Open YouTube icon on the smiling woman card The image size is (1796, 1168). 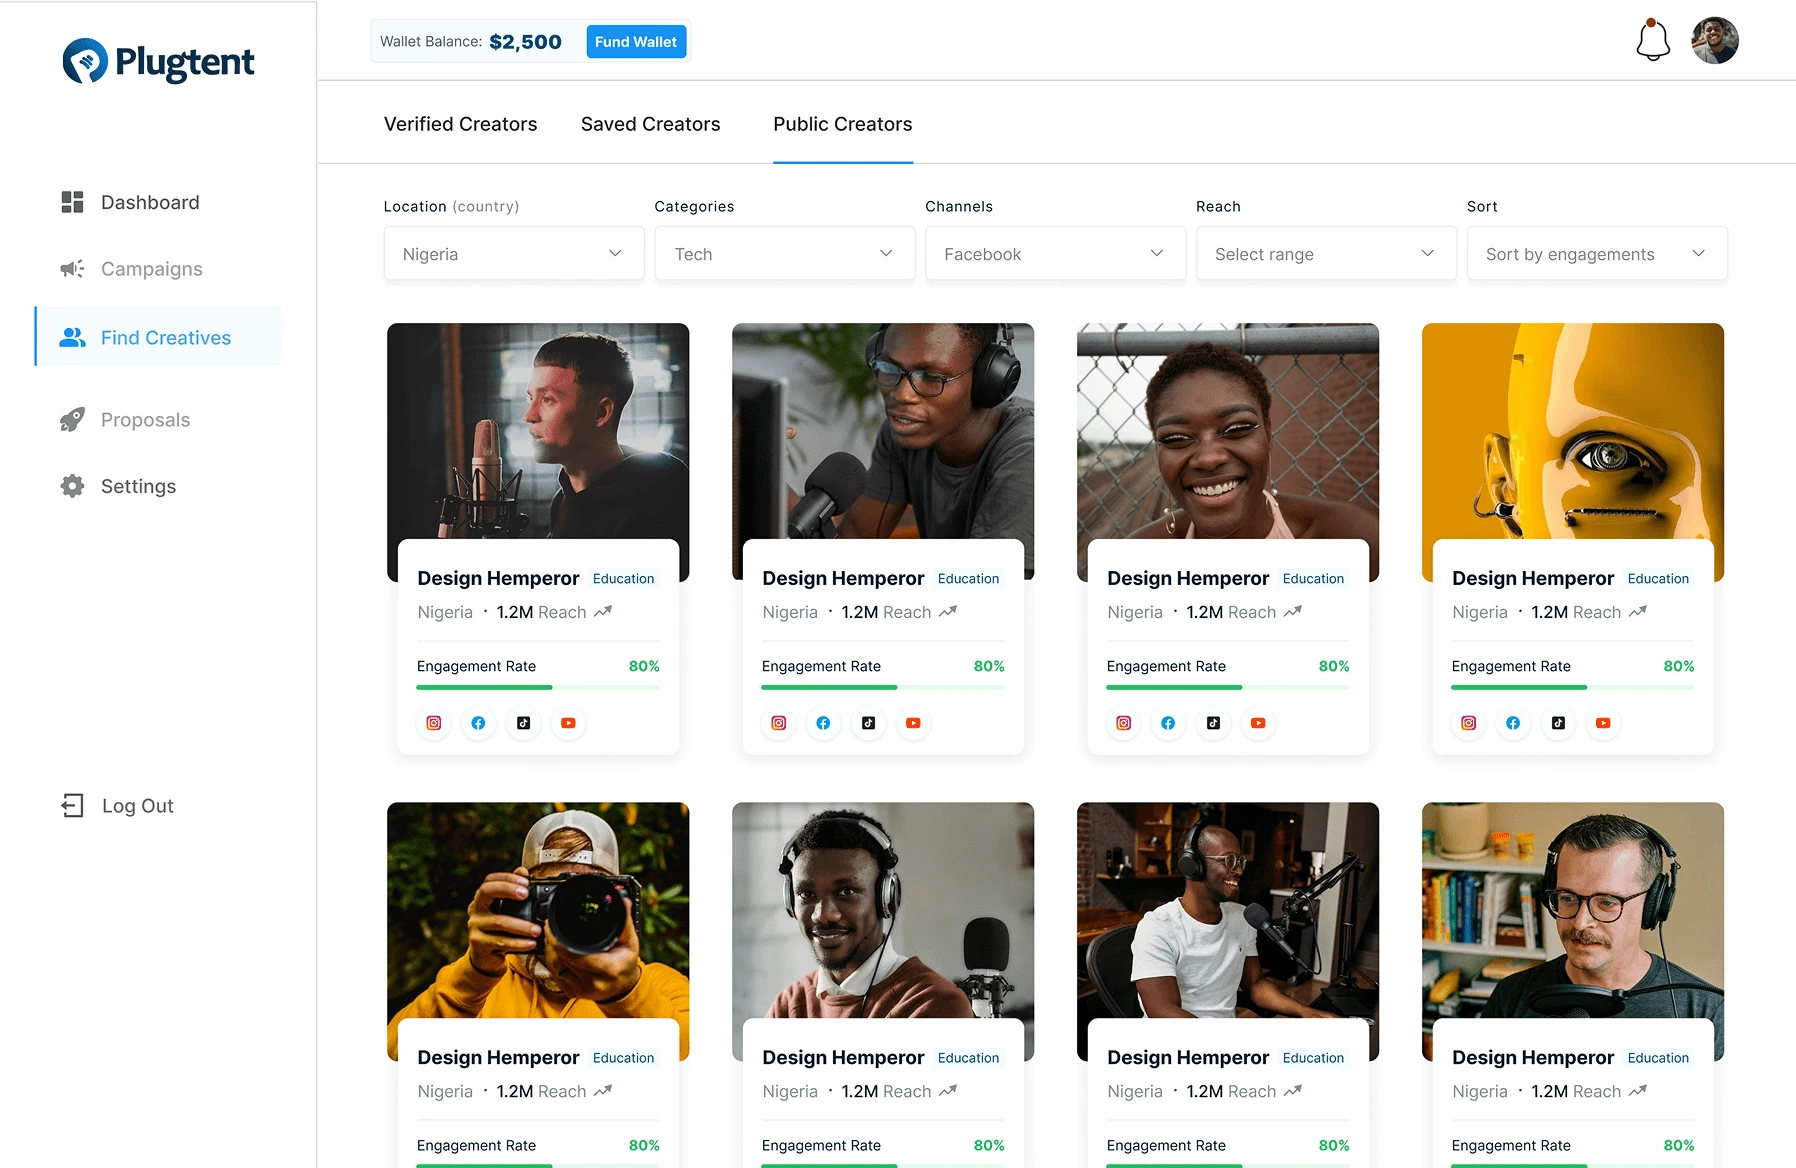click(1258, 723)
